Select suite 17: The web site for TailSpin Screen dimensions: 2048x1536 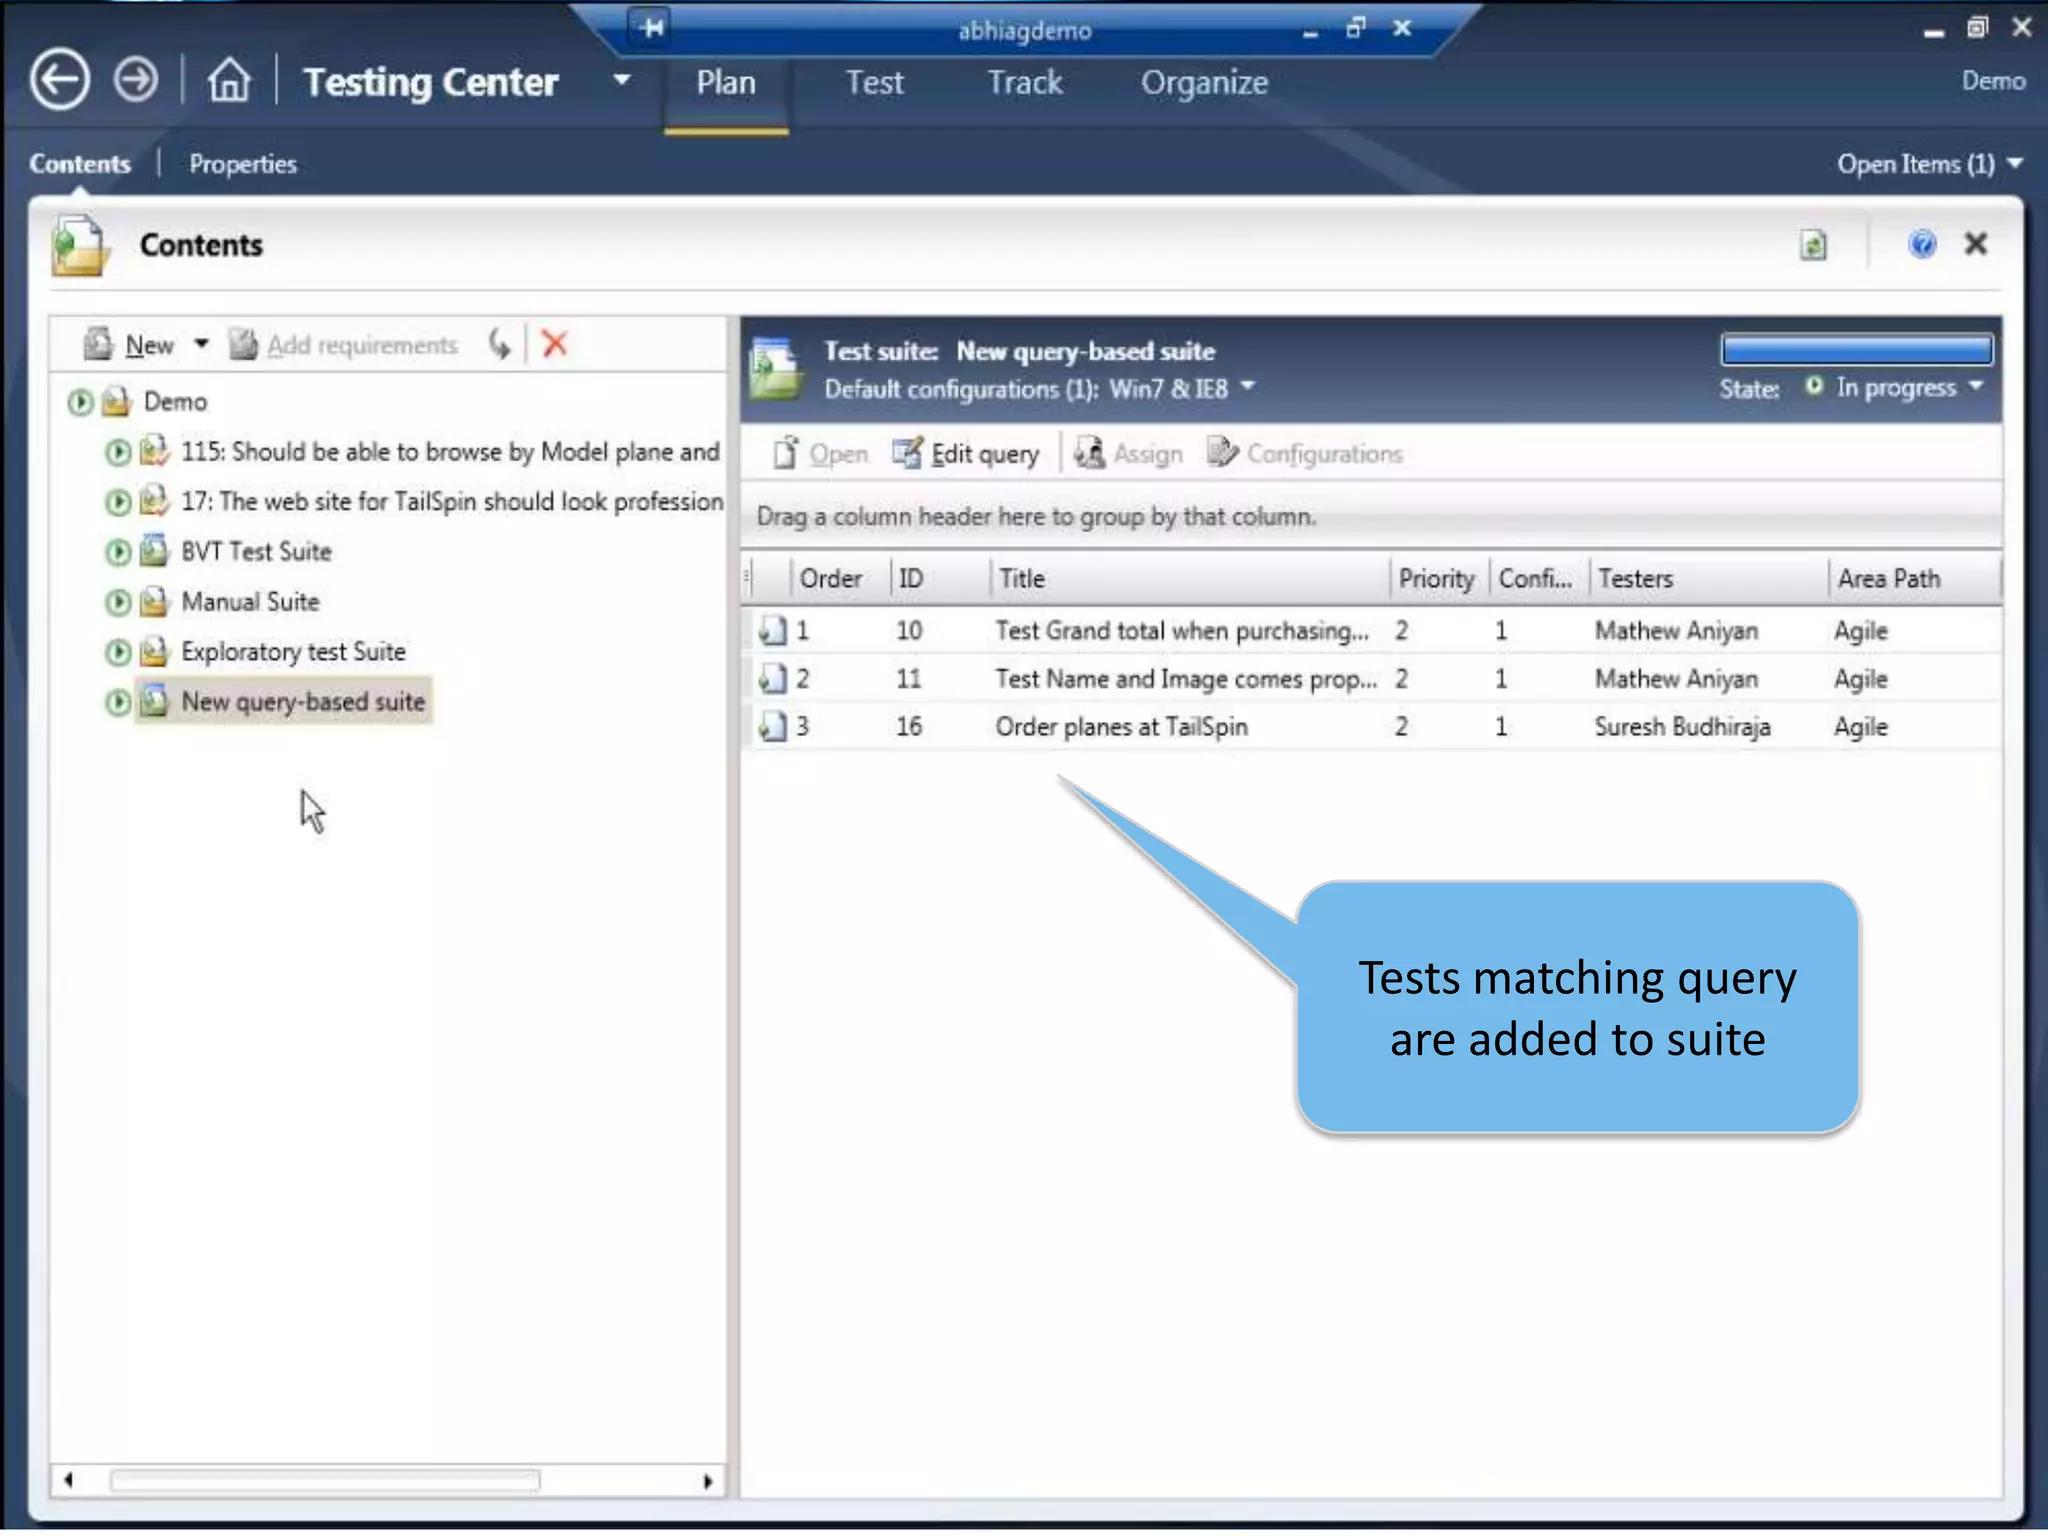point(452,502)
